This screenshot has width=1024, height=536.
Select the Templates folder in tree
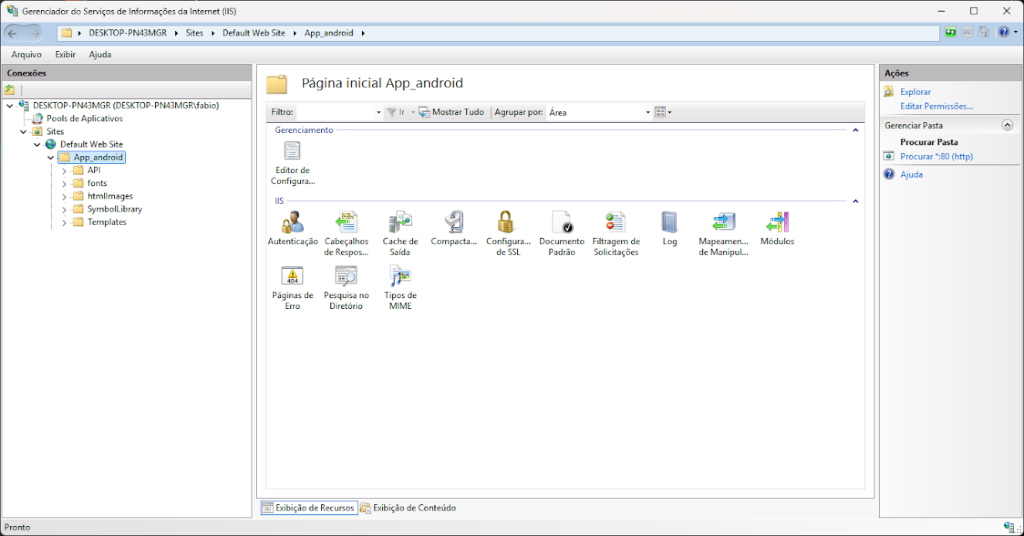[106, 222]
